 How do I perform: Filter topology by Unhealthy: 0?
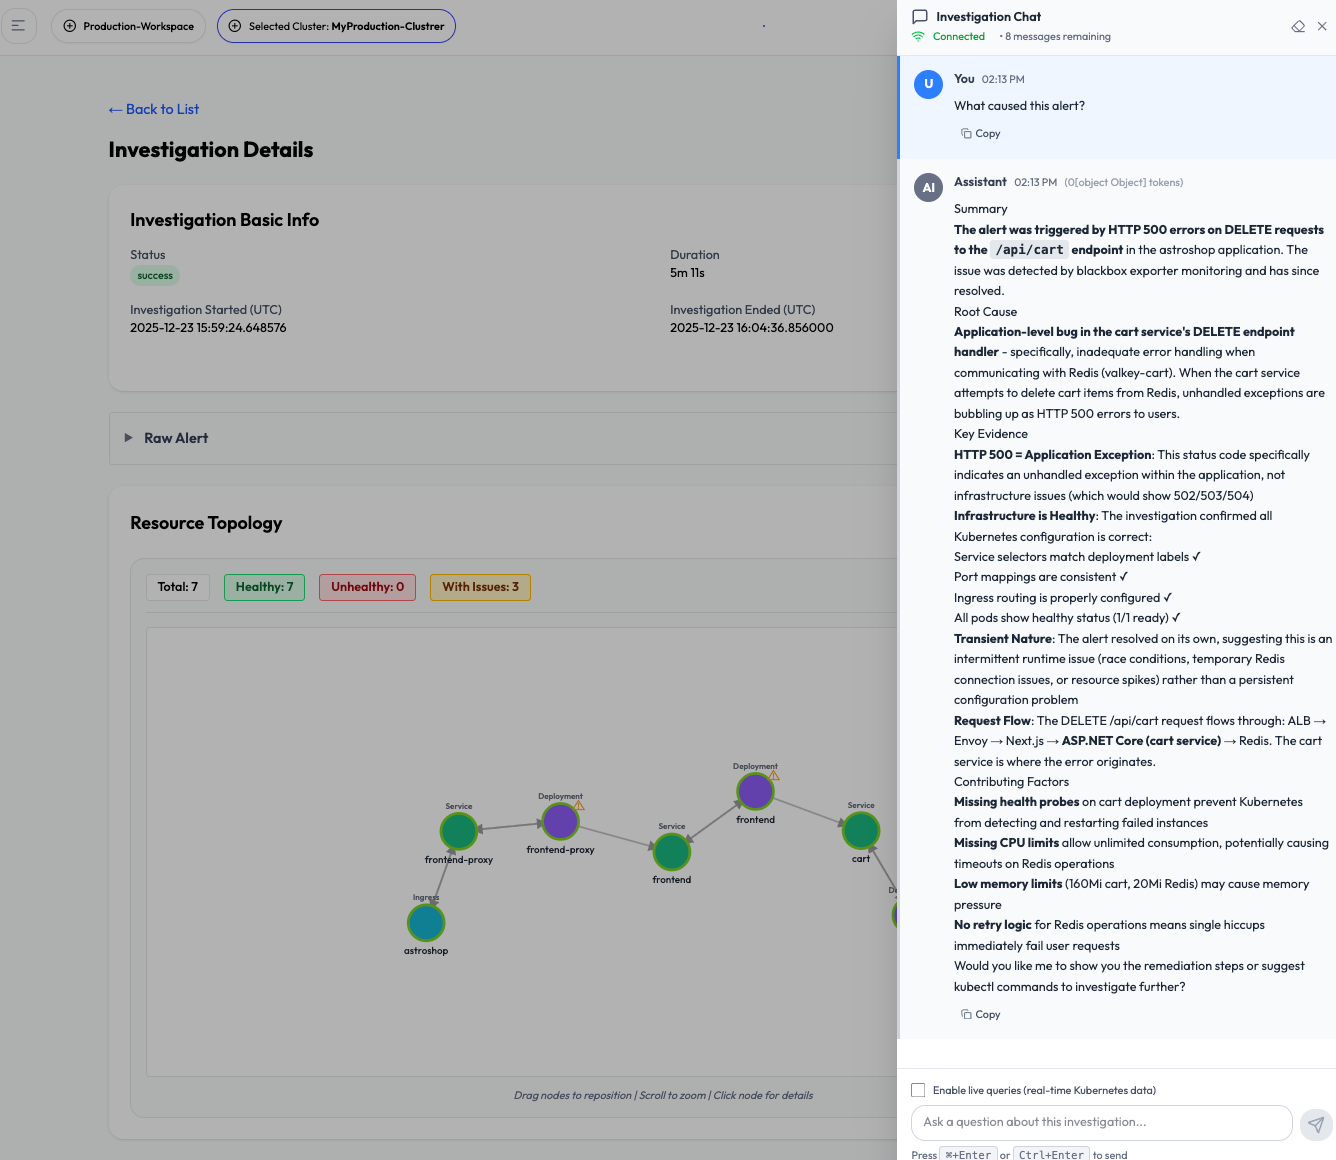point(367,587)
